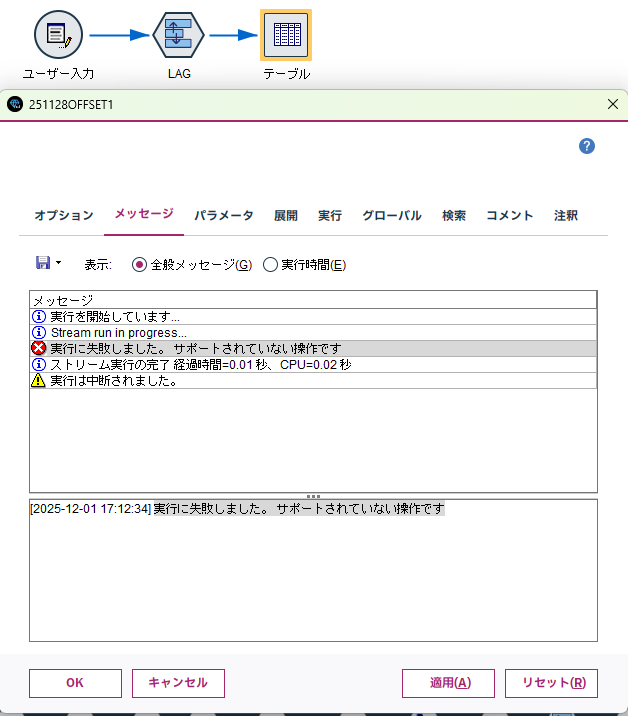628x716 pixels.
Task: Switch to the メッセージ tab
Action: (x=144, y=214)
